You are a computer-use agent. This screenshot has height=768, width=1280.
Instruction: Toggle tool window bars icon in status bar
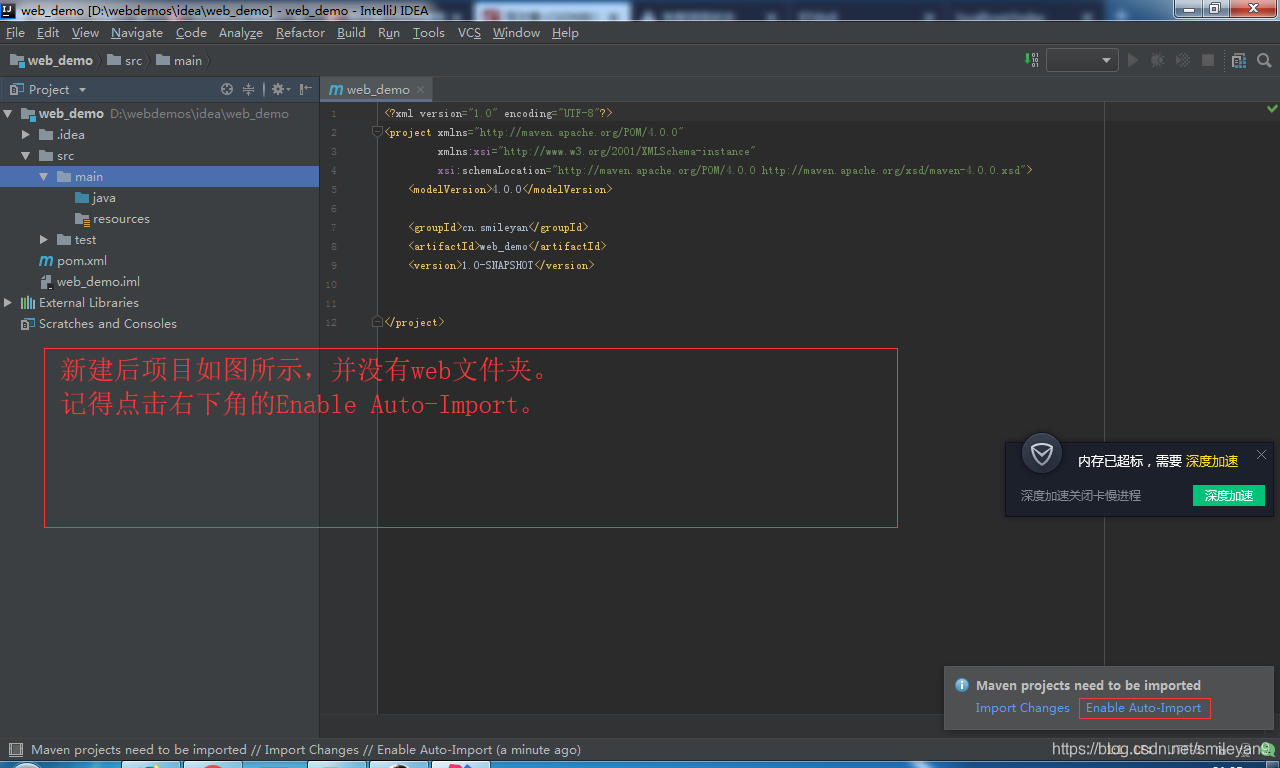(x=15, y=749)
